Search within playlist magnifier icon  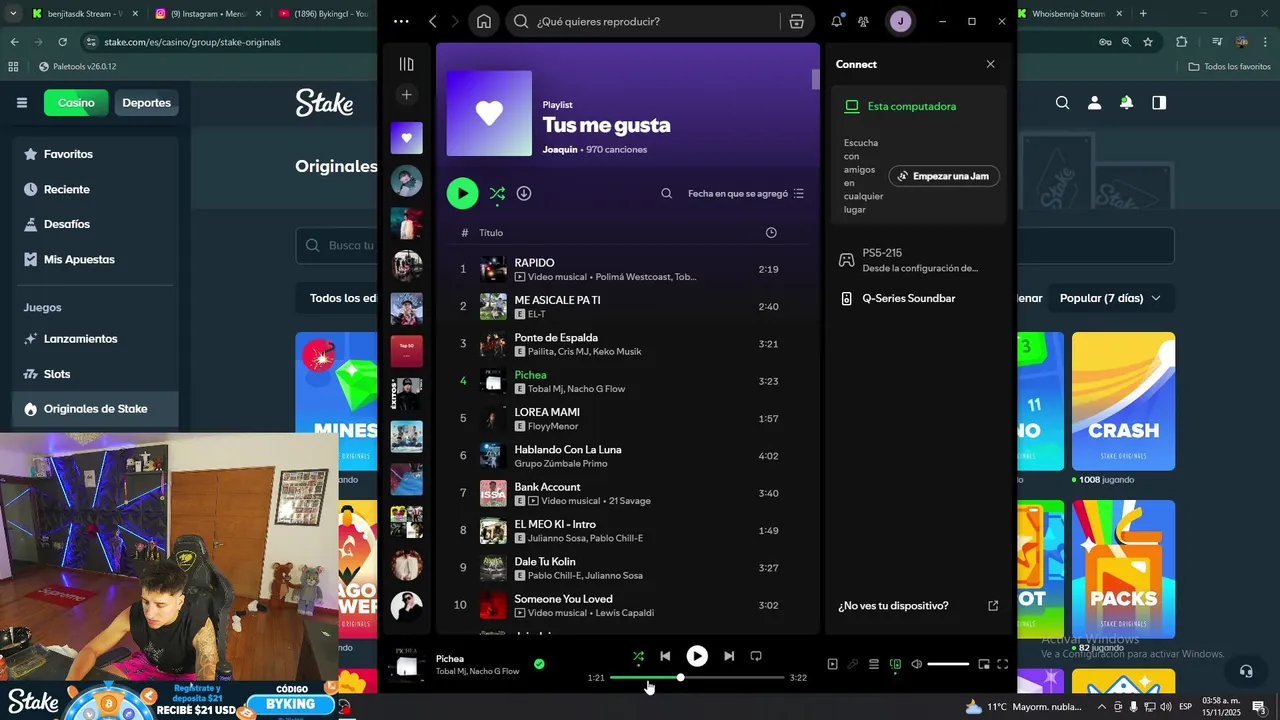[666, 194]
